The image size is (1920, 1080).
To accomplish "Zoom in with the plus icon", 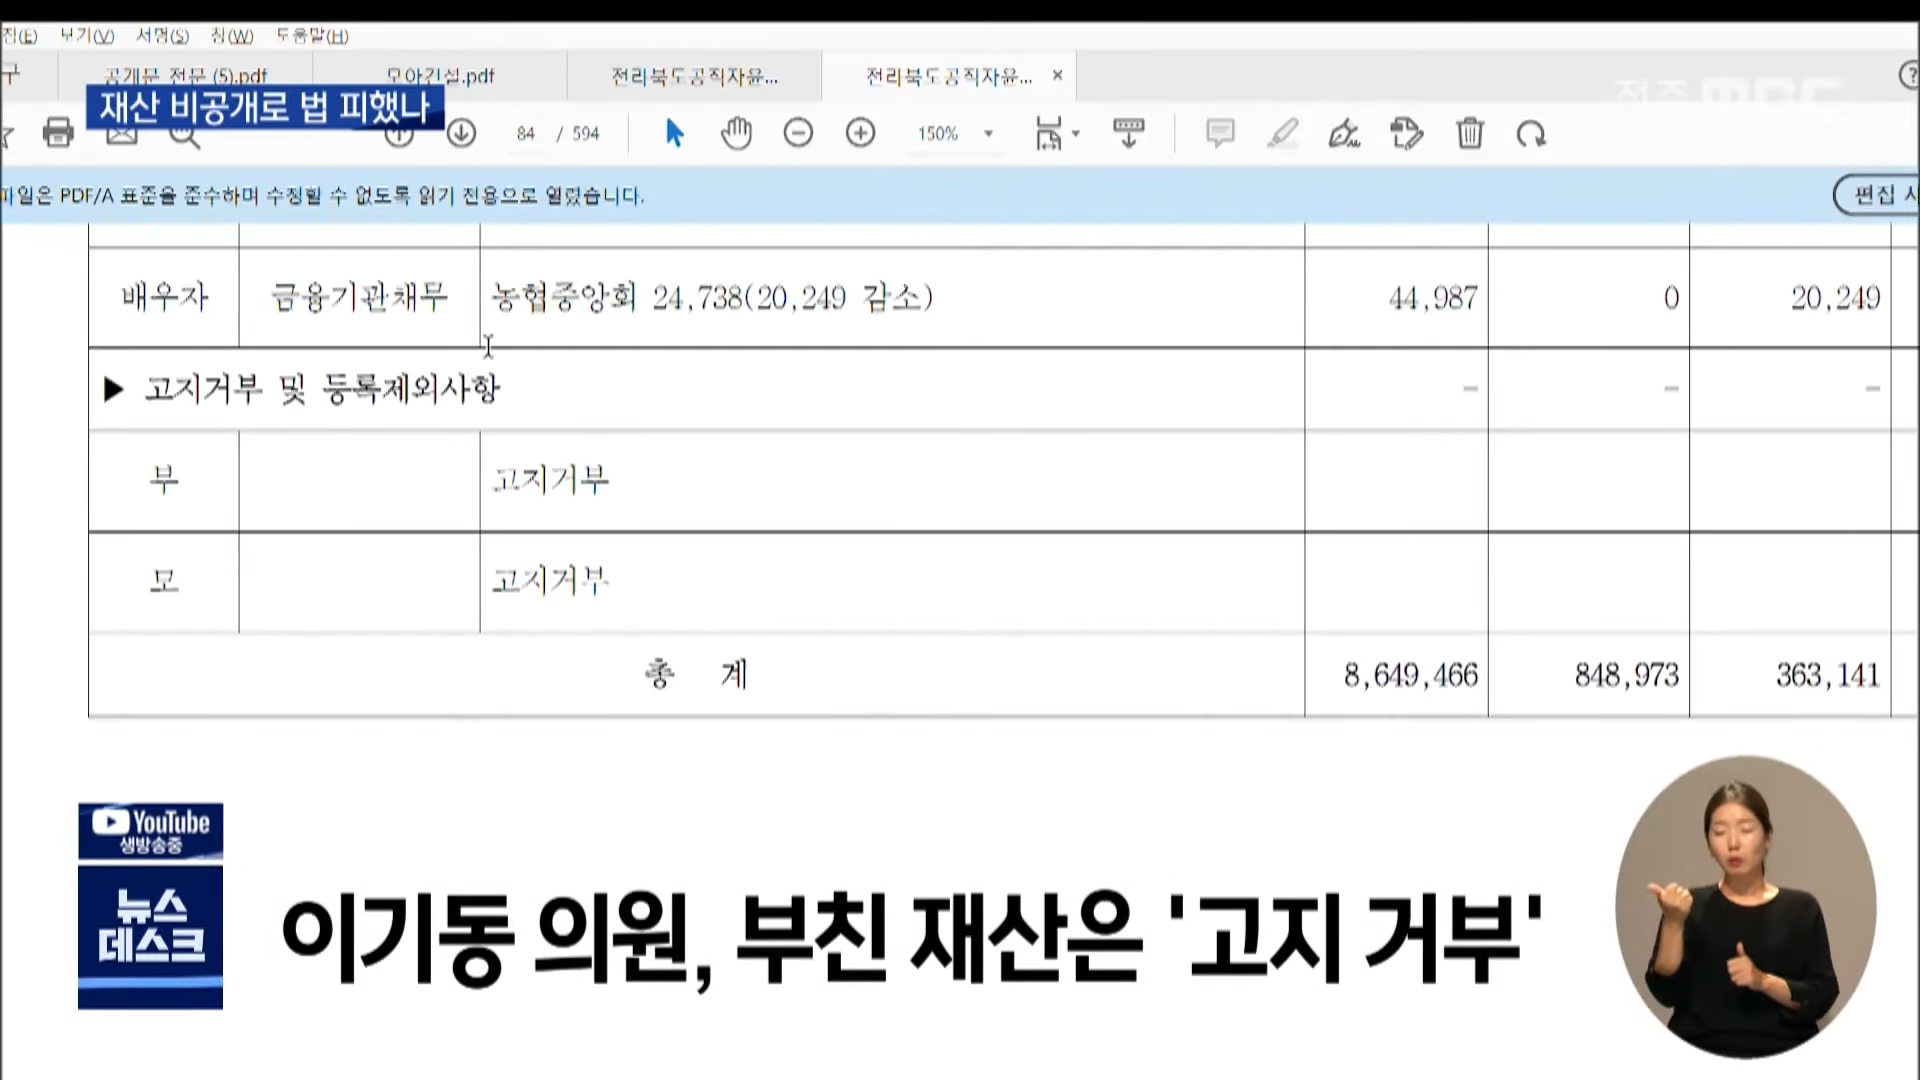I will pos(860,133).
